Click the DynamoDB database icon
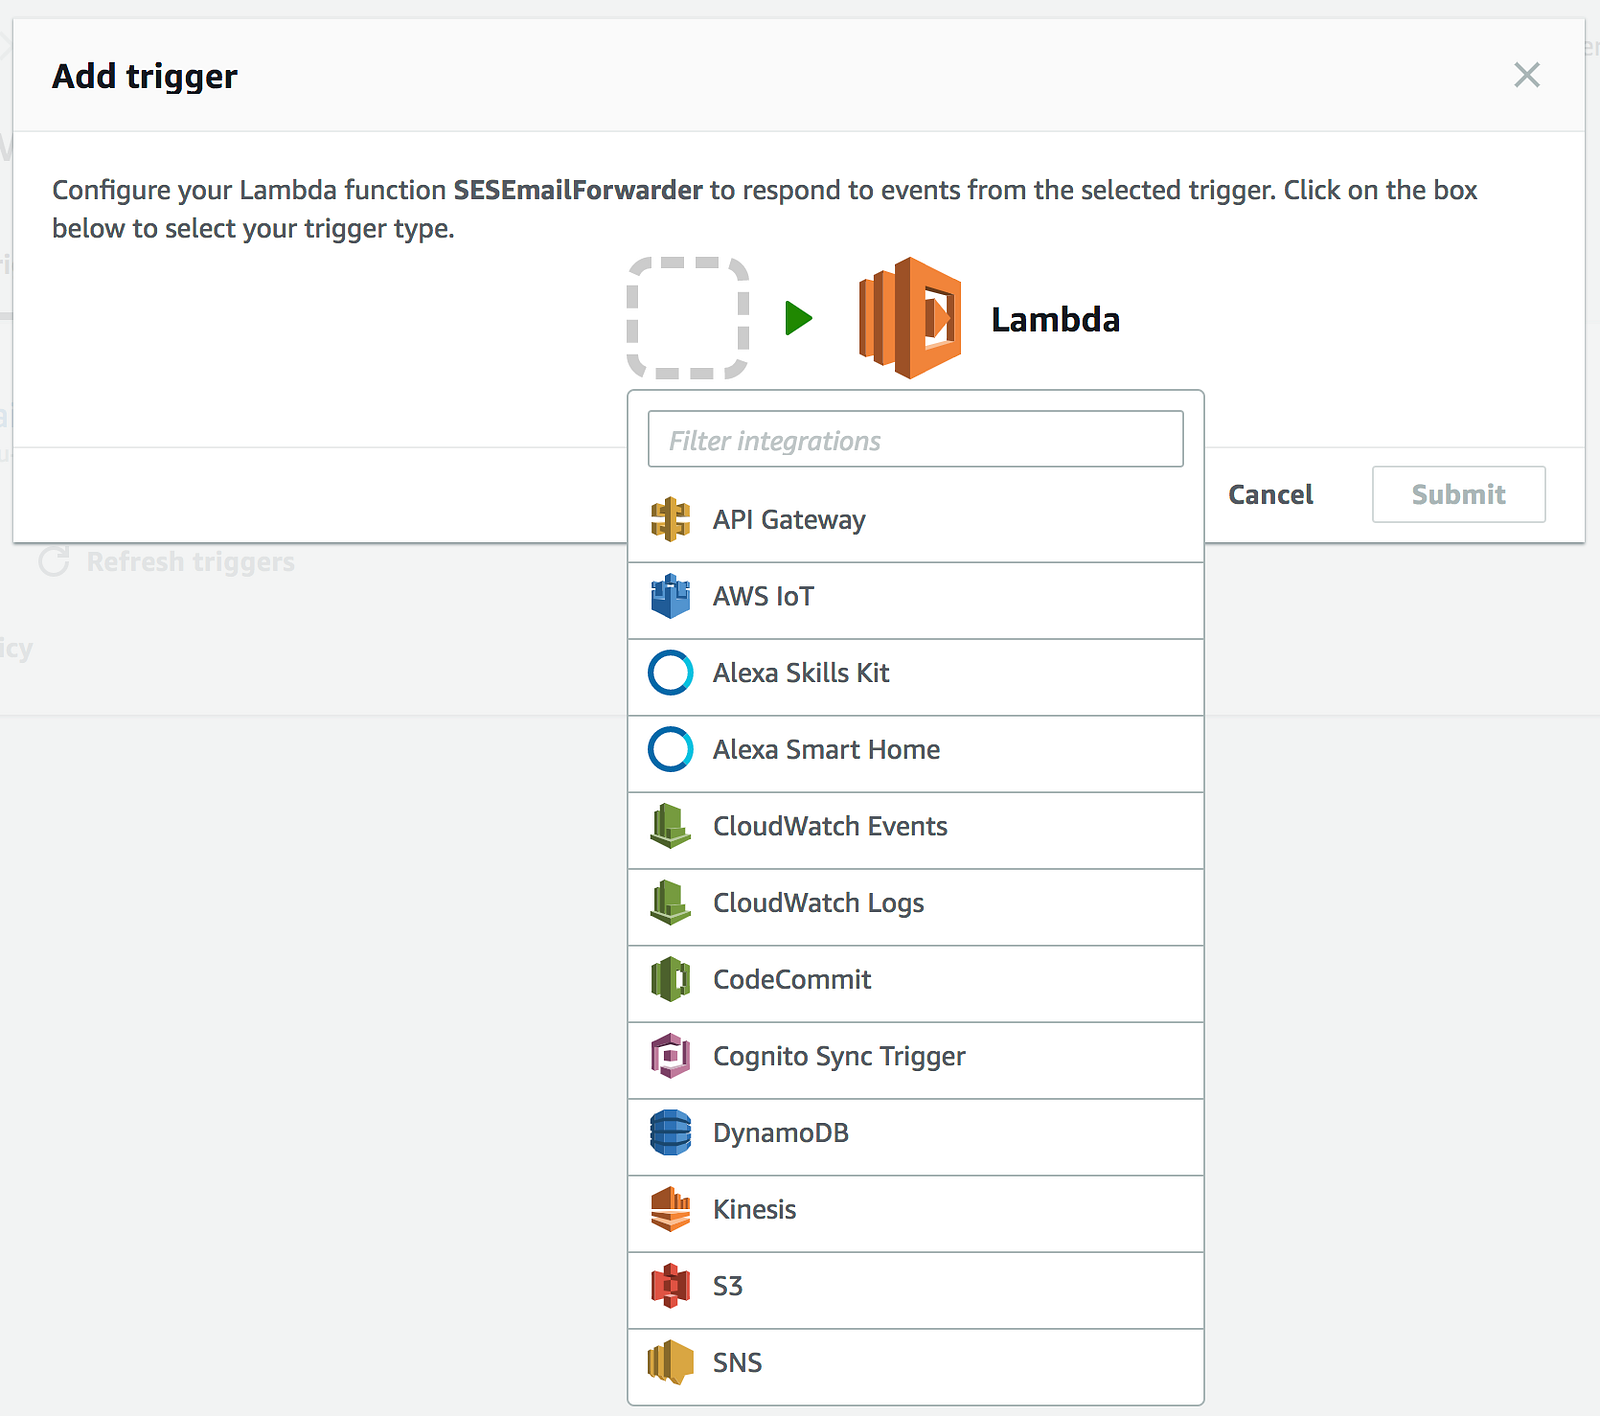 (670, 1133)
